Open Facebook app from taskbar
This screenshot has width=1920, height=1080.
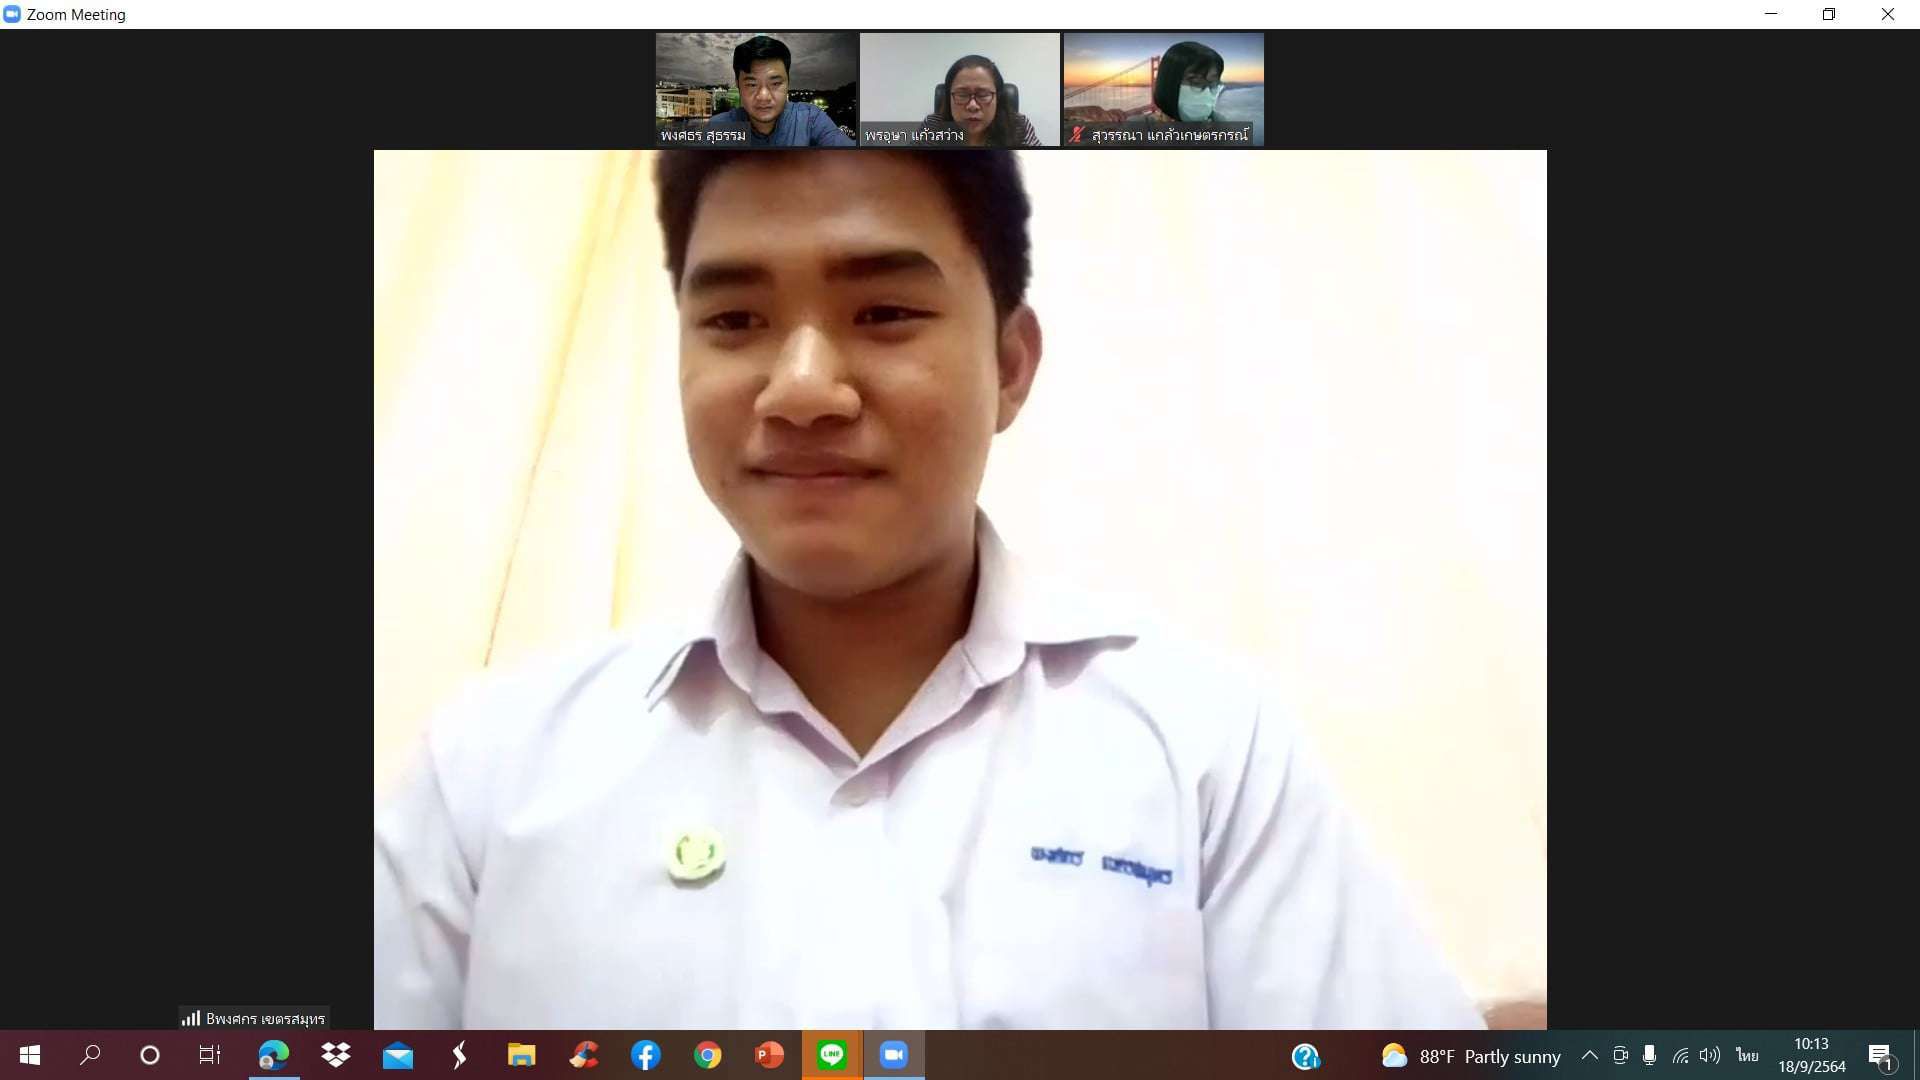(645, 1055)
